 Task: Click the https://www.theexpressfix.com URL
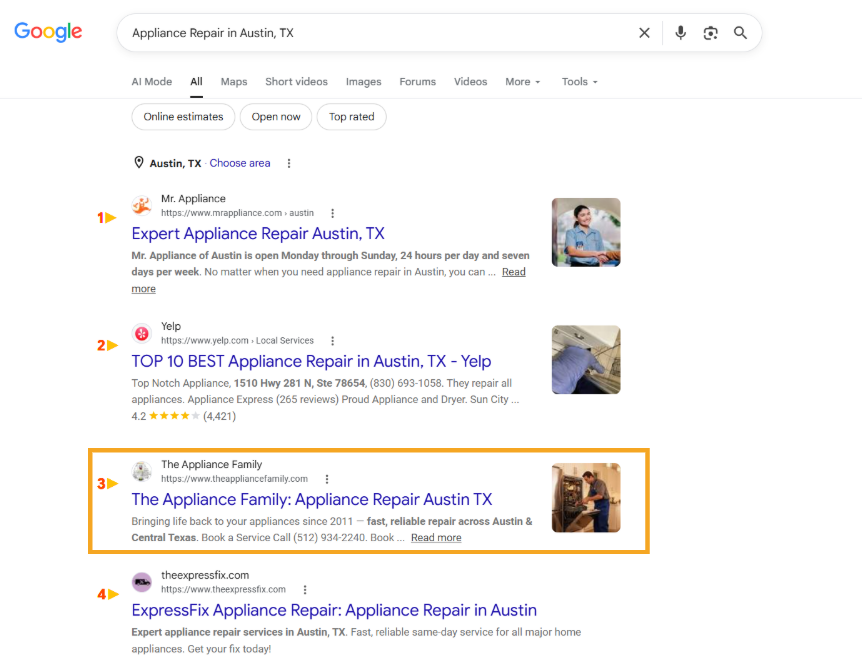pos(223,590)
